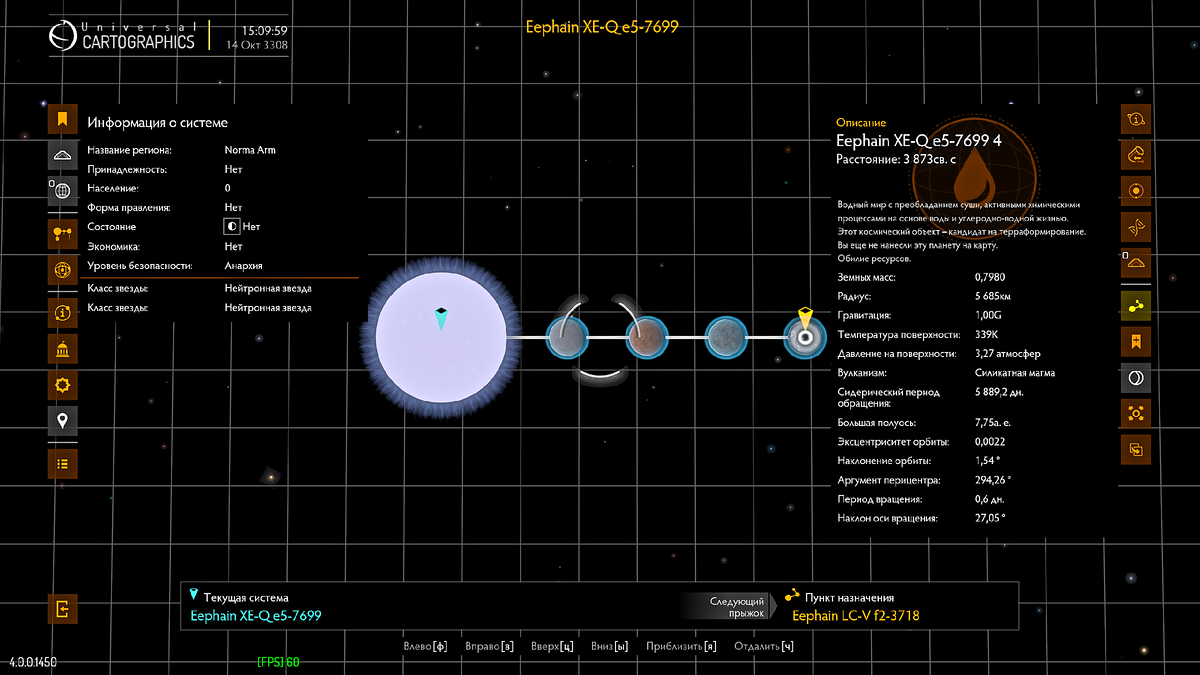Click the Аргумент перицентра value 294,26°
The width and height of the screenshot is (1200, 675).
[x=993, y=480]
